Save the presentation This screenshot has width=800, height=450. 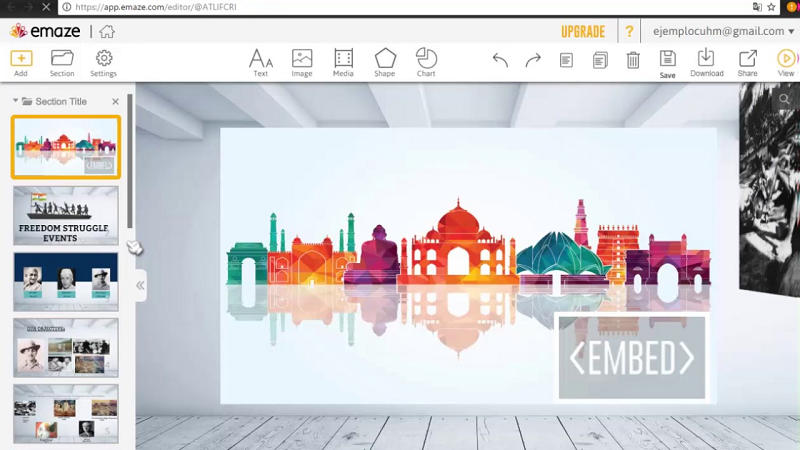[667, 61]
